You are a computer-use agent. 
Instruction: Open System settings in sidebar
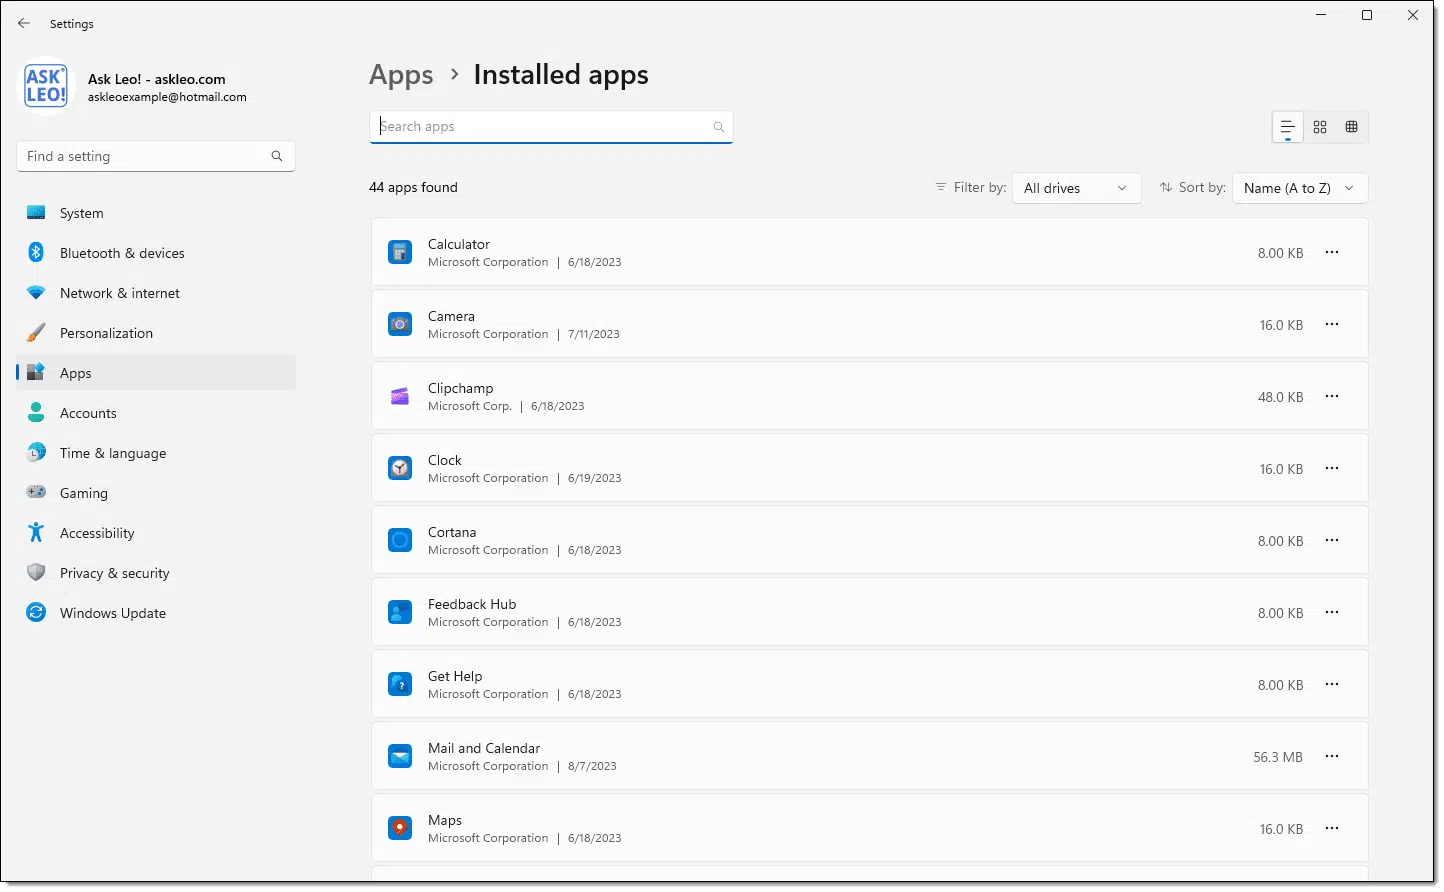[156, 213]
